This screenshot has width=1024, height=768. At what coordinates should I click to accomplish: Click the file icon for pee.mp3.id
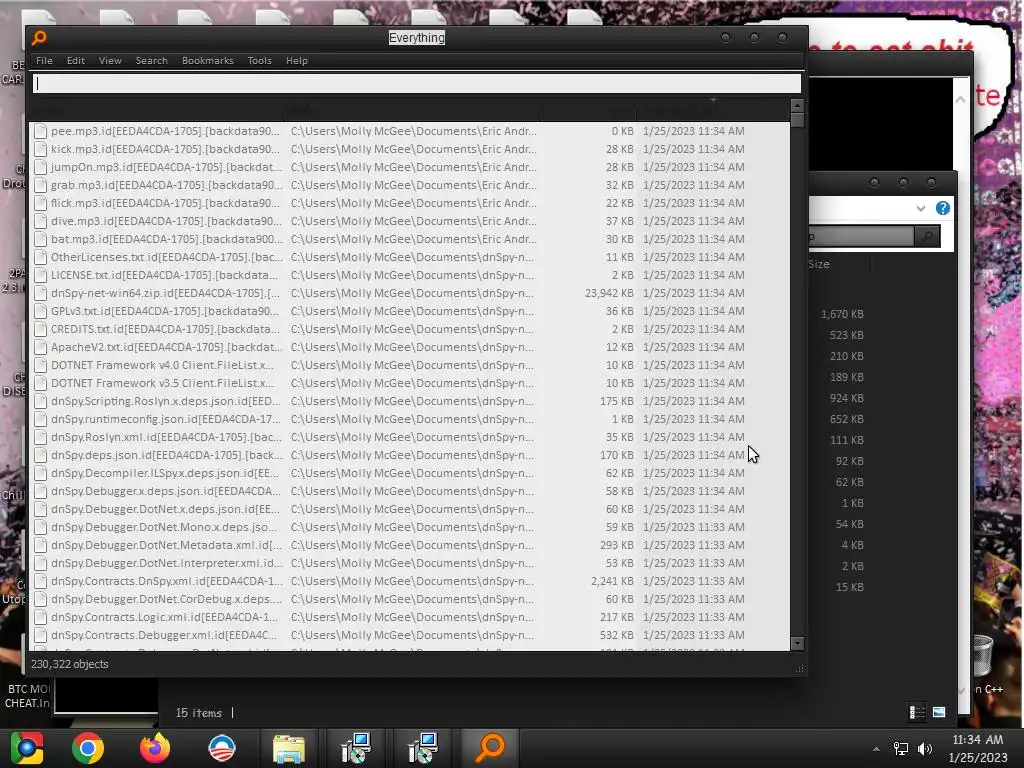(x=40, y=131)
